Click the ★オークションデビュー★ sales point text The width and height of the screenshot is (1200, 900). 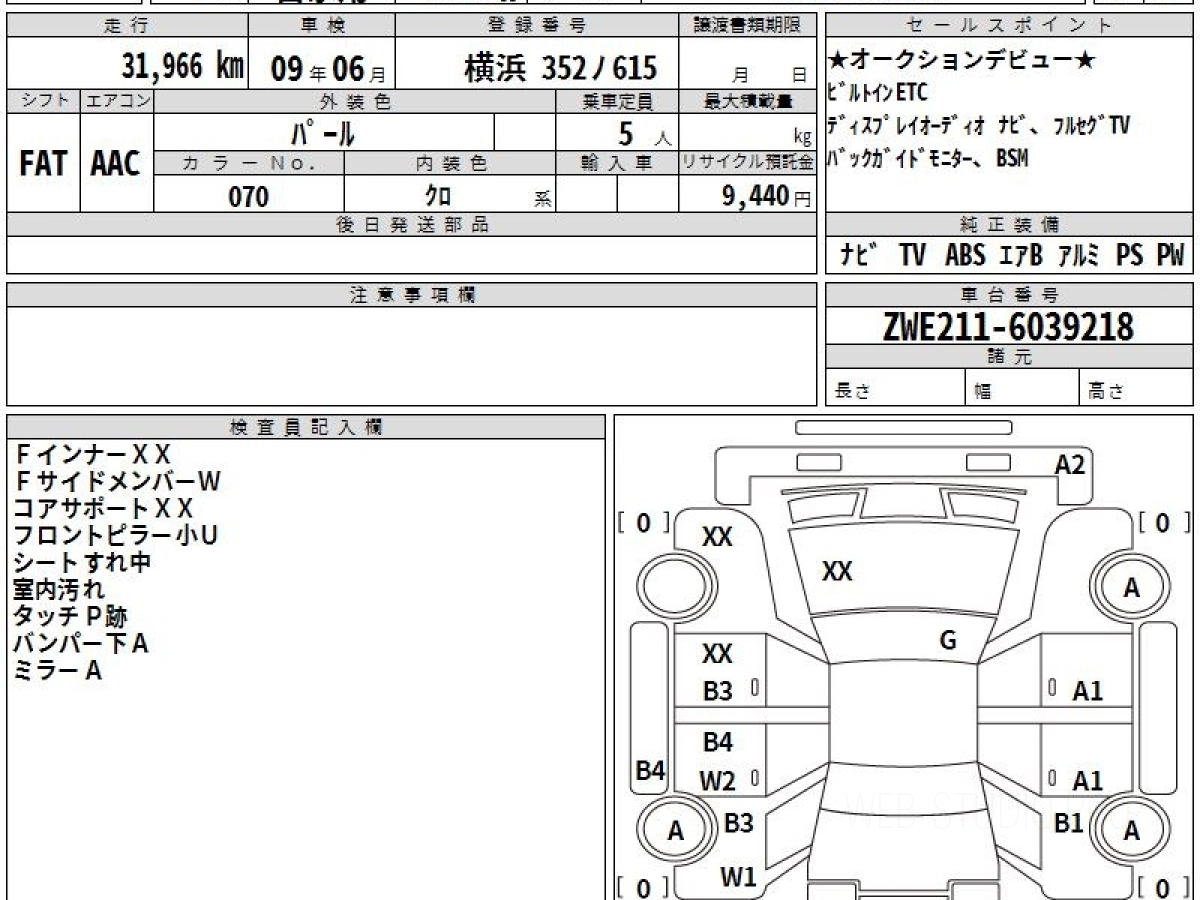[961, 62]
